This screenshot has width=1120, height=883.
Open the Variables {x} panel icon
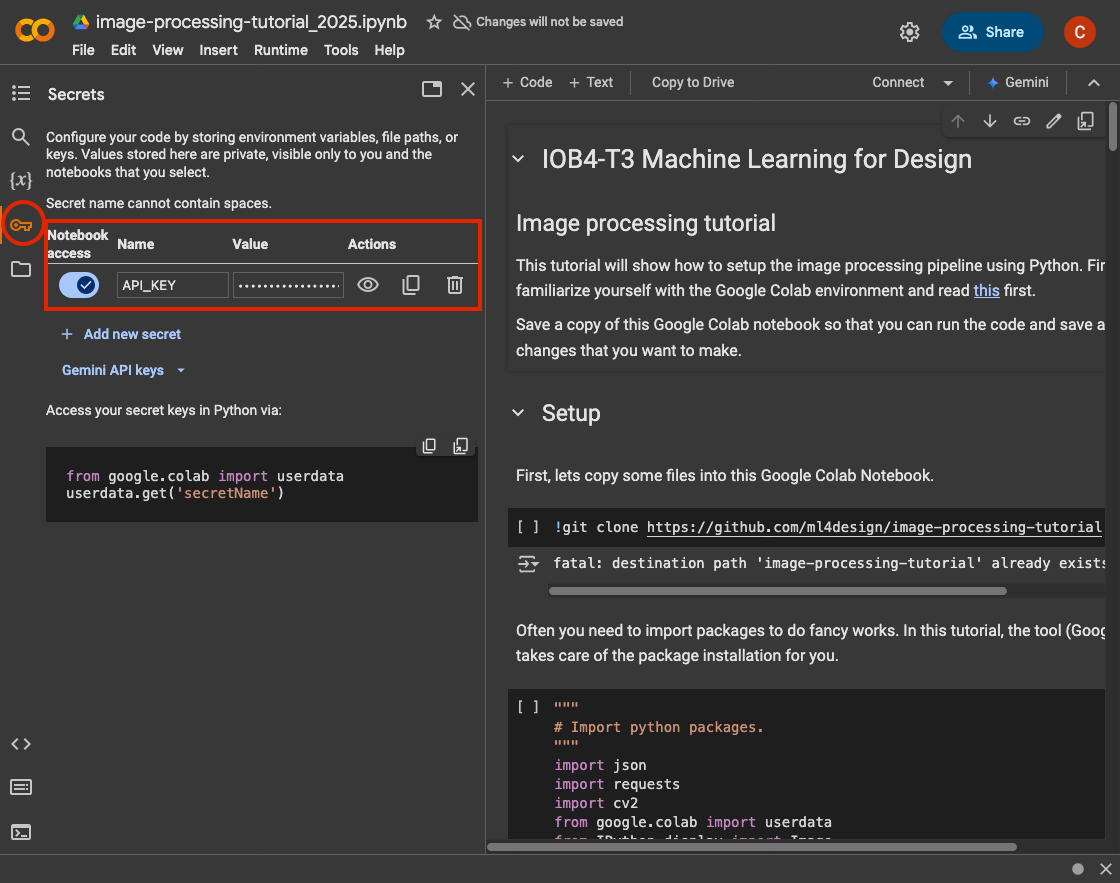coord(21,181)
